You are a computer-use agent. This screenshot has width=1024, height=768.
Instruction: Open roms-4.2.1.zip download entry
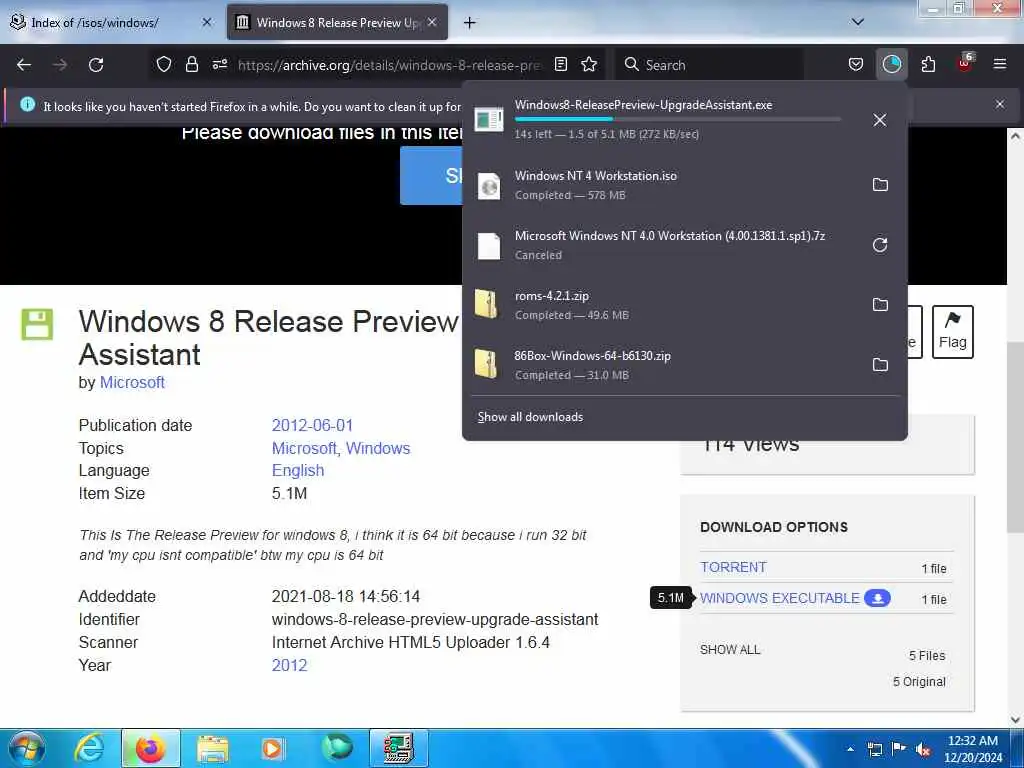point(666,305)
